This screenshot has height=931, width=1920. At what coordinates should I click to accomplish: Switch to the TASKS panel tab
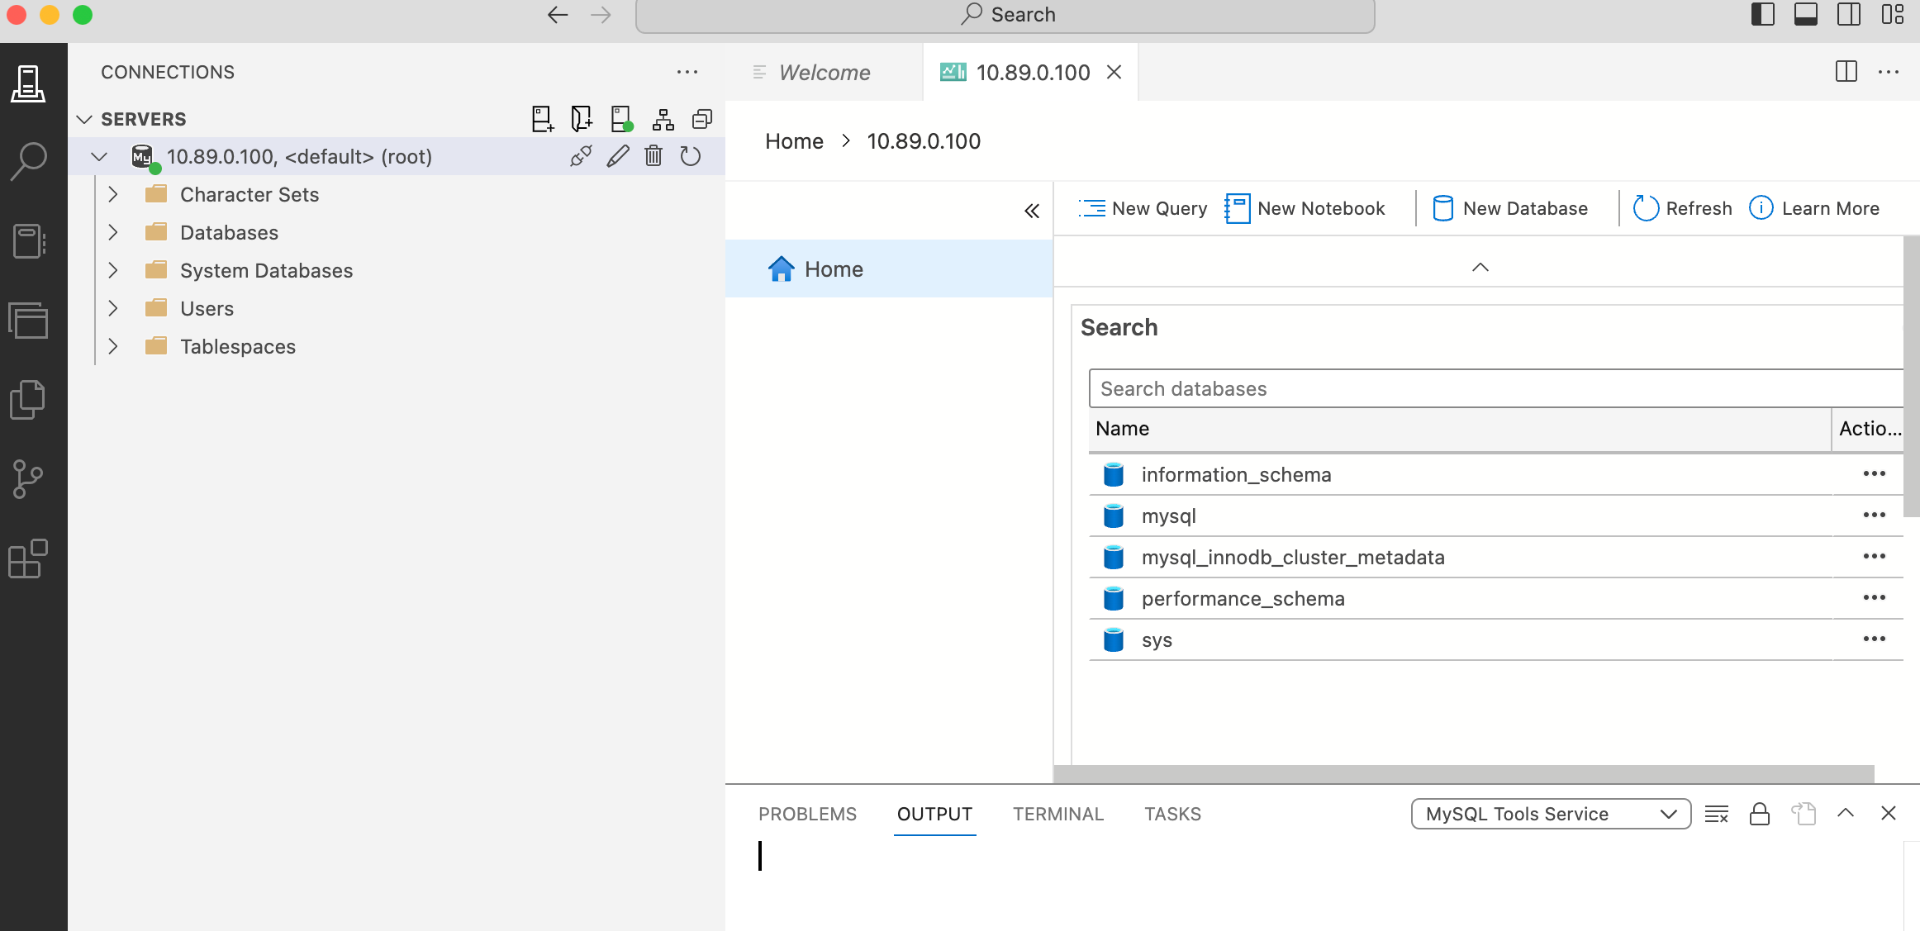coord(1173,814)
